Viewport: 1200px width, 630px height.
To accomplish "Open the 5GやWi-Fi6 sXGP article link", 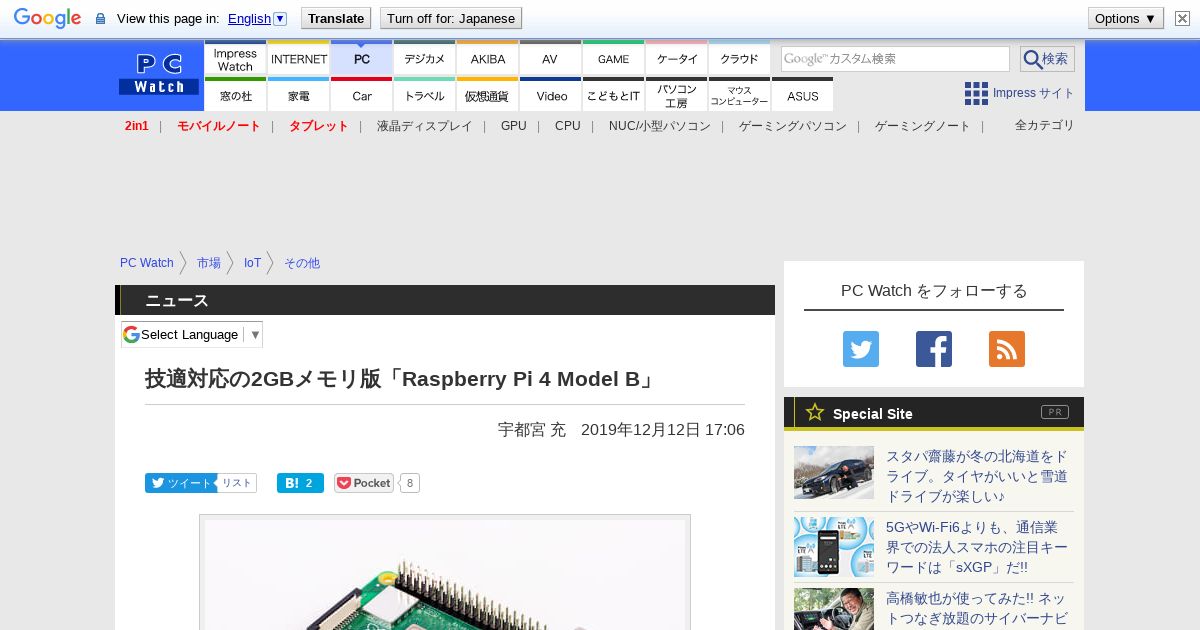I will pos(977,547).
